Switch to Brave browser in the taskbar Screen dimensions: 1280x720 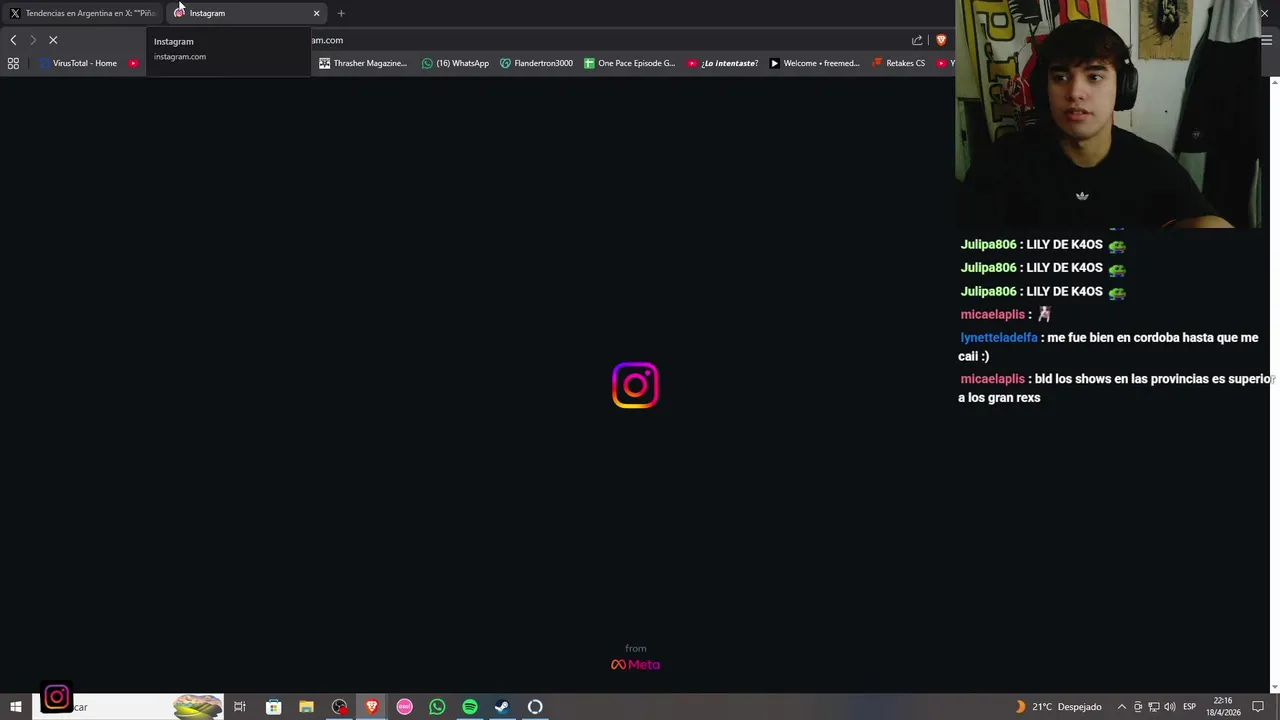coord(372,707)
